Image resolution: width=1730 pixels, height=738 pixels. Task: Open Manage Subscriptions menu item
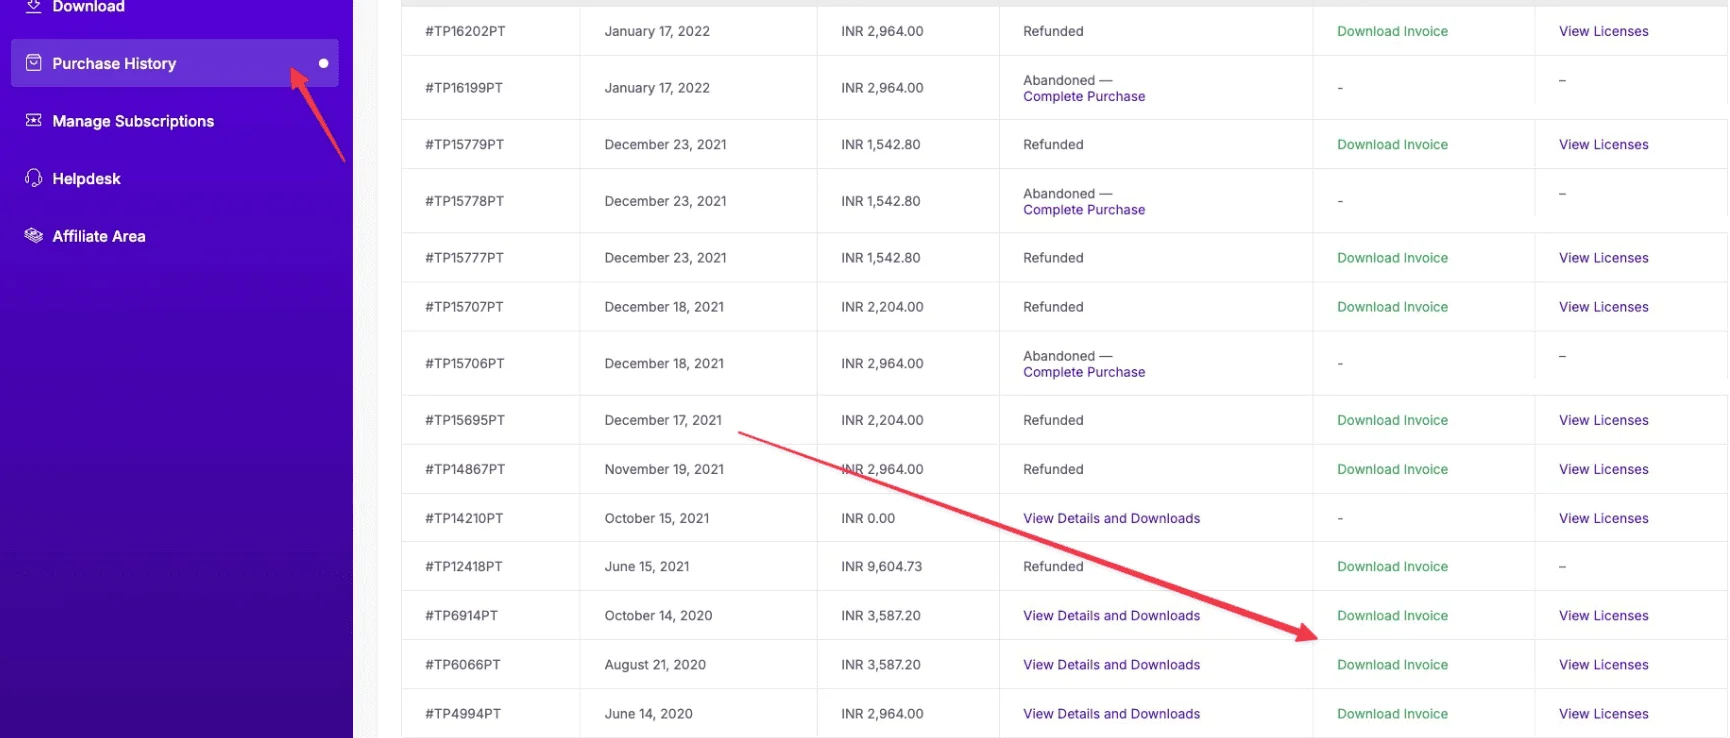click(133, 121)
